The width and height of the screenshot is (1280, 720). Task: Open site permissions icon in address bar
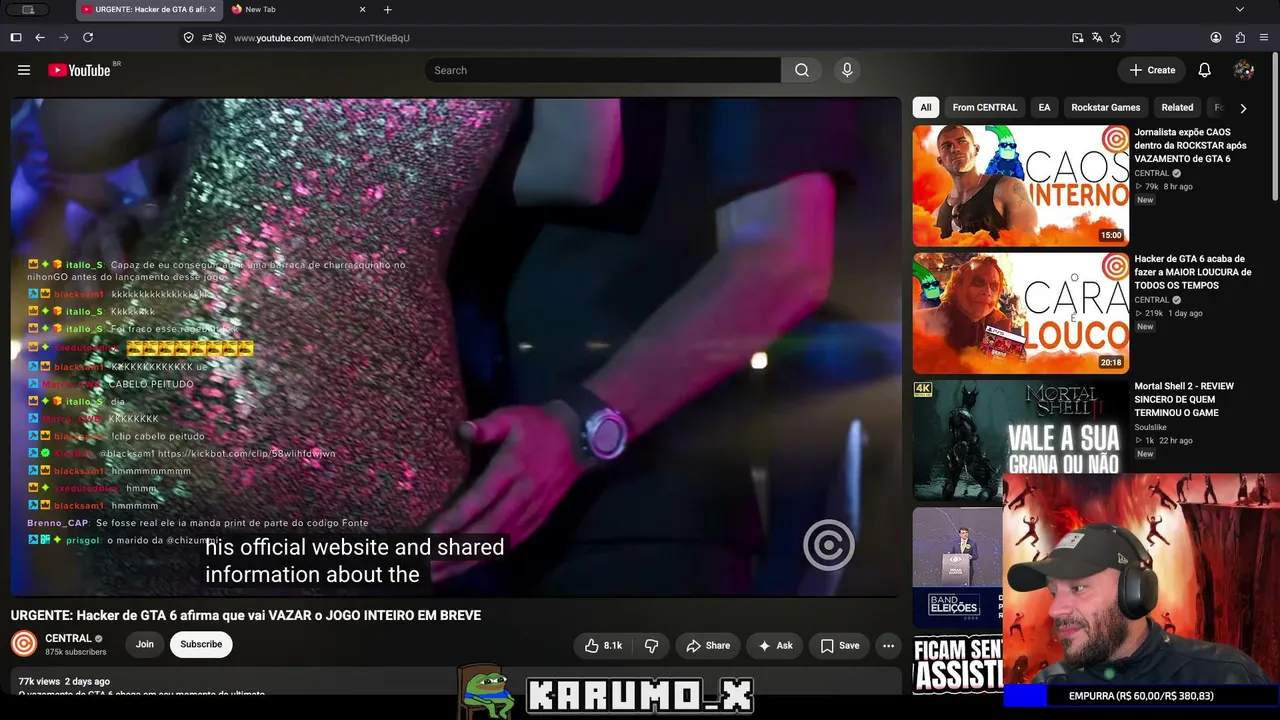(207, 37)
